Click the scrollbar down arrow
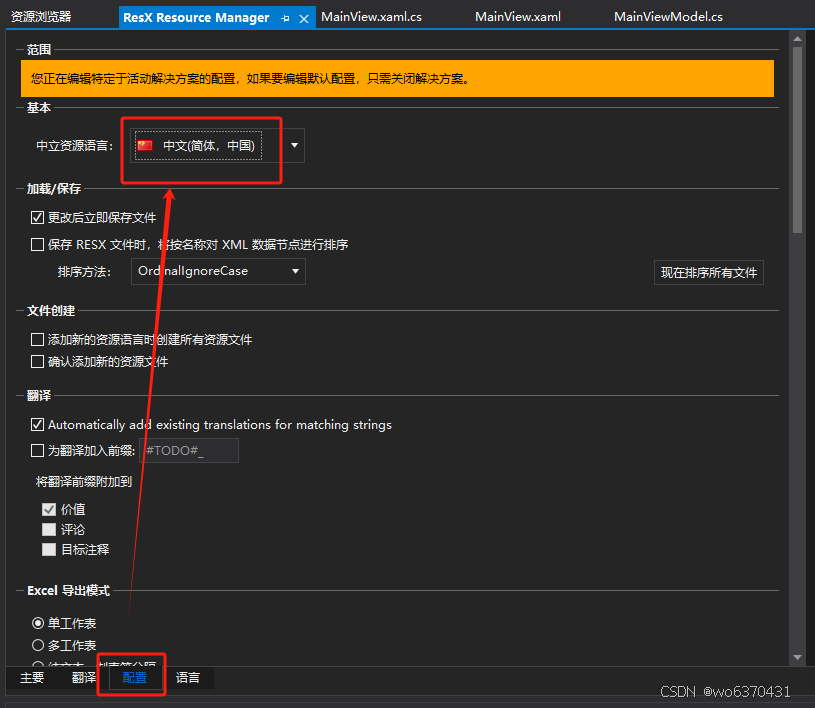815x708 pixels. 797,658
